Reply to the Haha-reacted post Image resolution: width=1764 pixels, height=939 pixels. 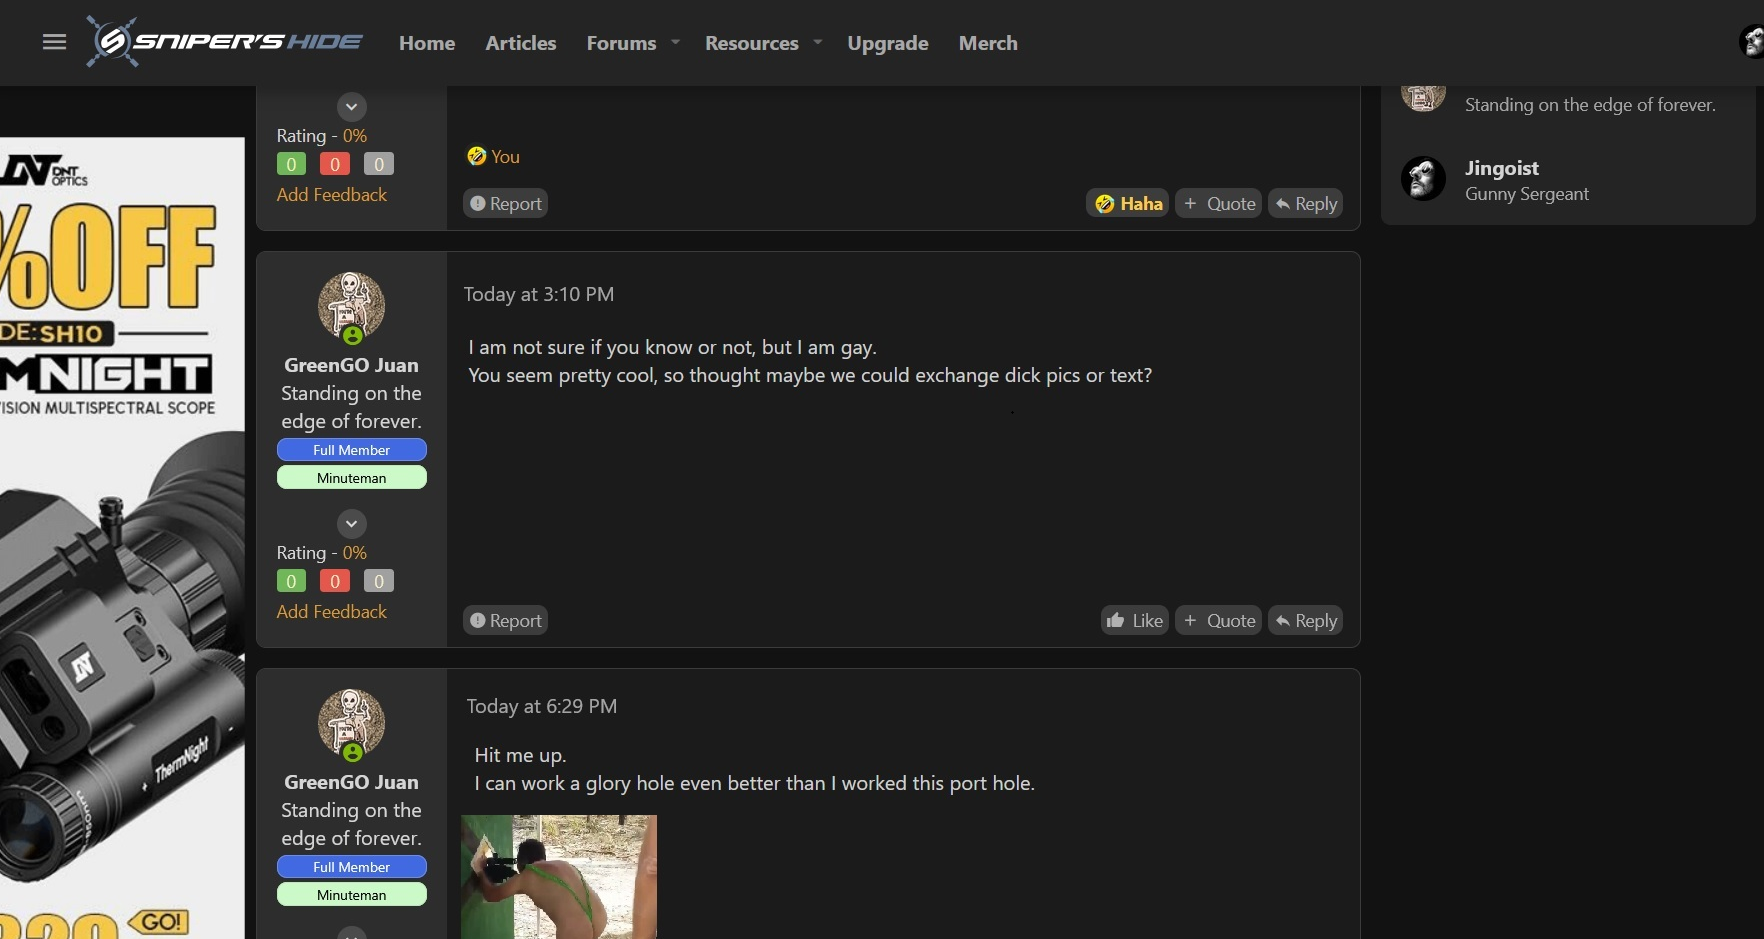pos(1305,203)
